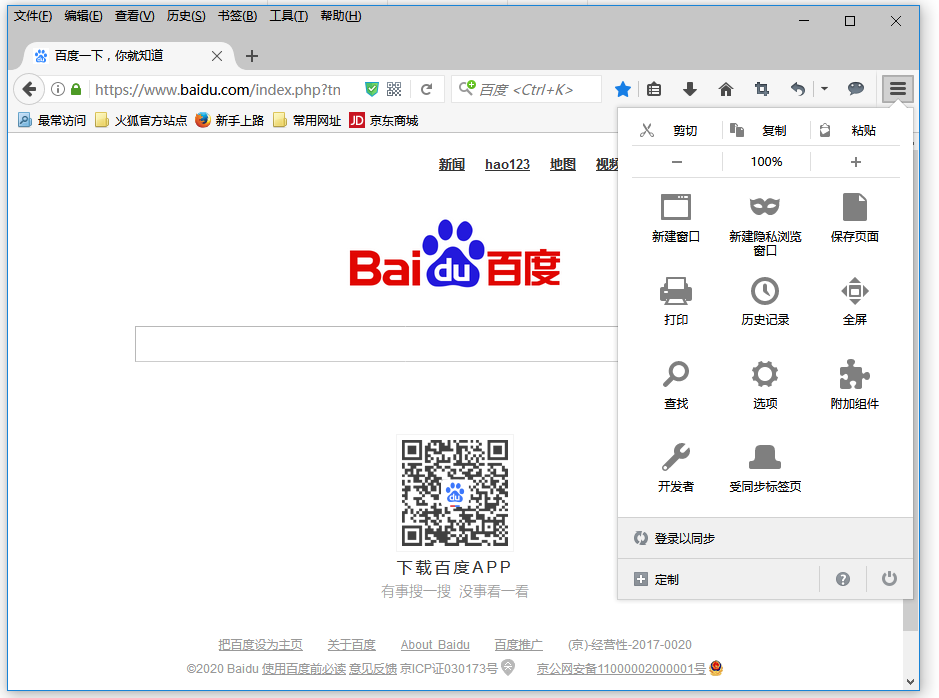Close the Baidu tab

click(x=217, y=56)
